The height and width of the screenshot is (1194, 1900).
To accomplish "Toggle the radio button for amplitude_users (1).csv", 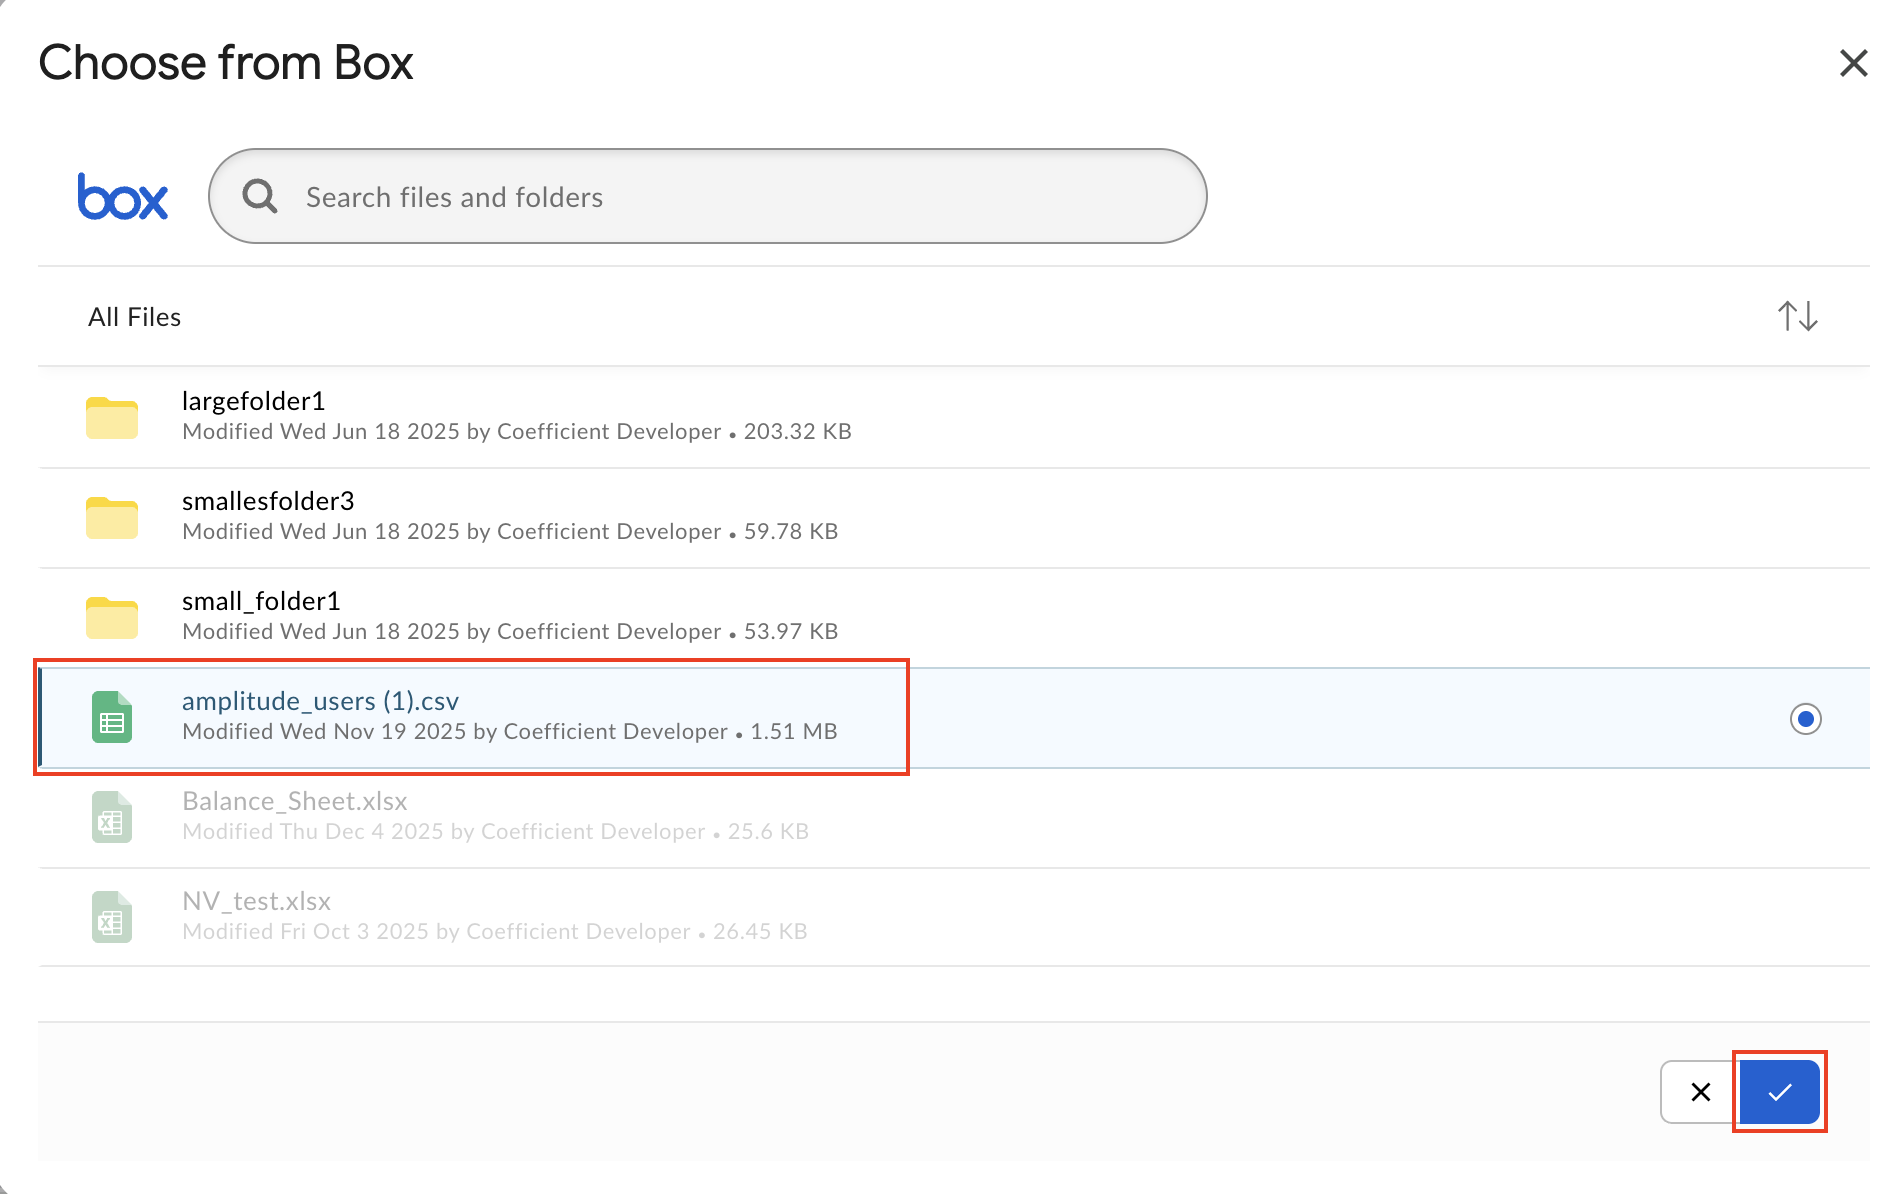I will click(1805, 719).
